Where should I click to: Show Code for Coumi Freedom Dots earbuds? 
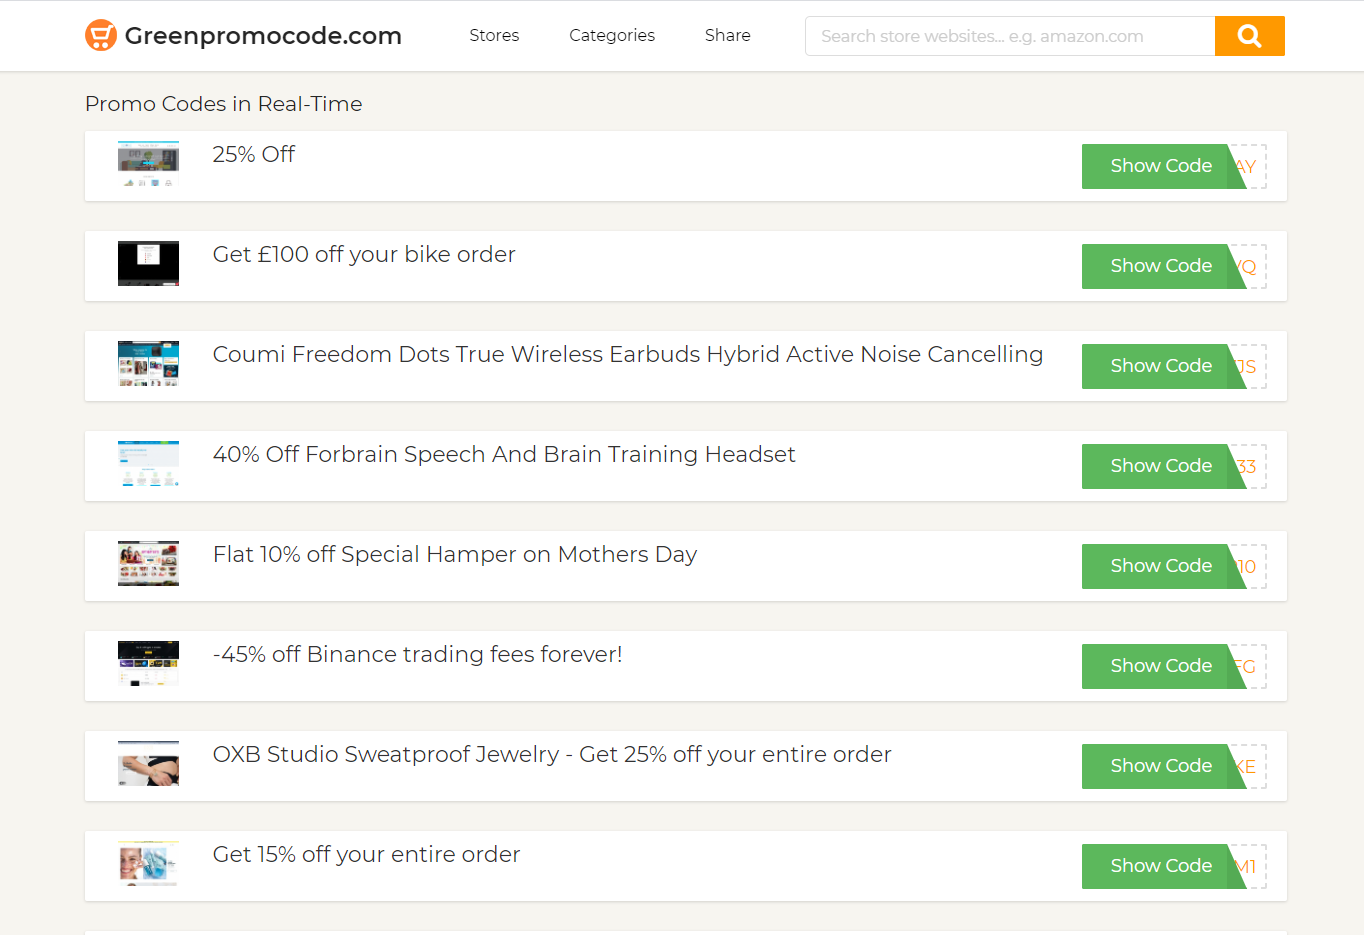point(1160,366)
